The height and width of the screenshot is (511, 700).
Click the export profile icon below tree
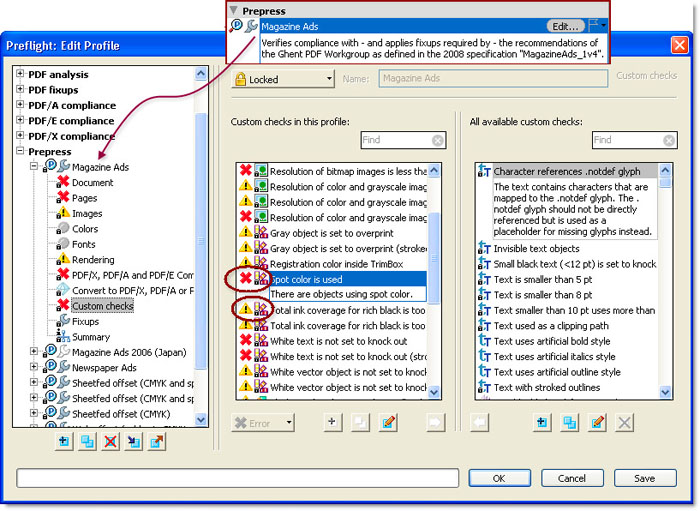click(x=157, y=441)
